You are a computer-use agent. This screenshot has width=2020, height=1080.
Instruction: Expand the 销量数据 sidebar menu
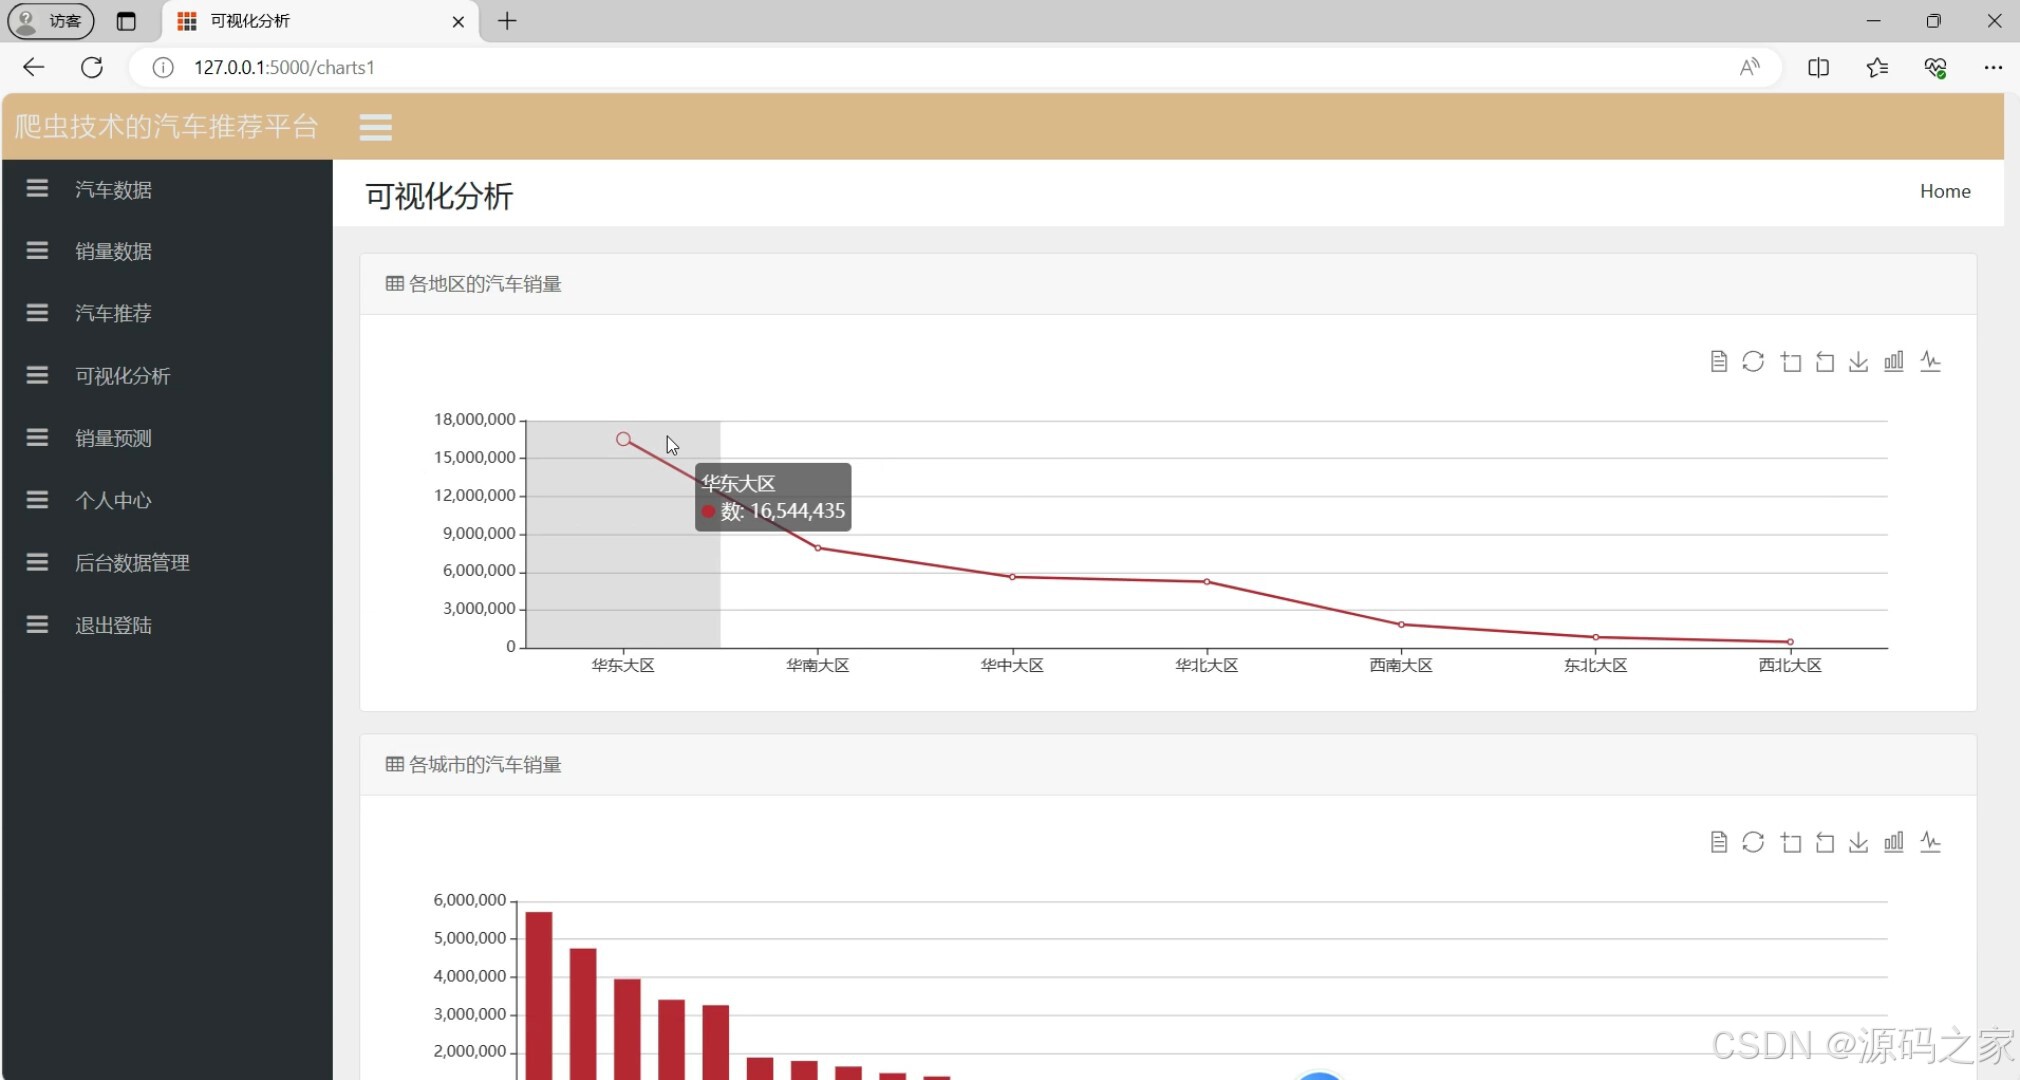[113, 252]
